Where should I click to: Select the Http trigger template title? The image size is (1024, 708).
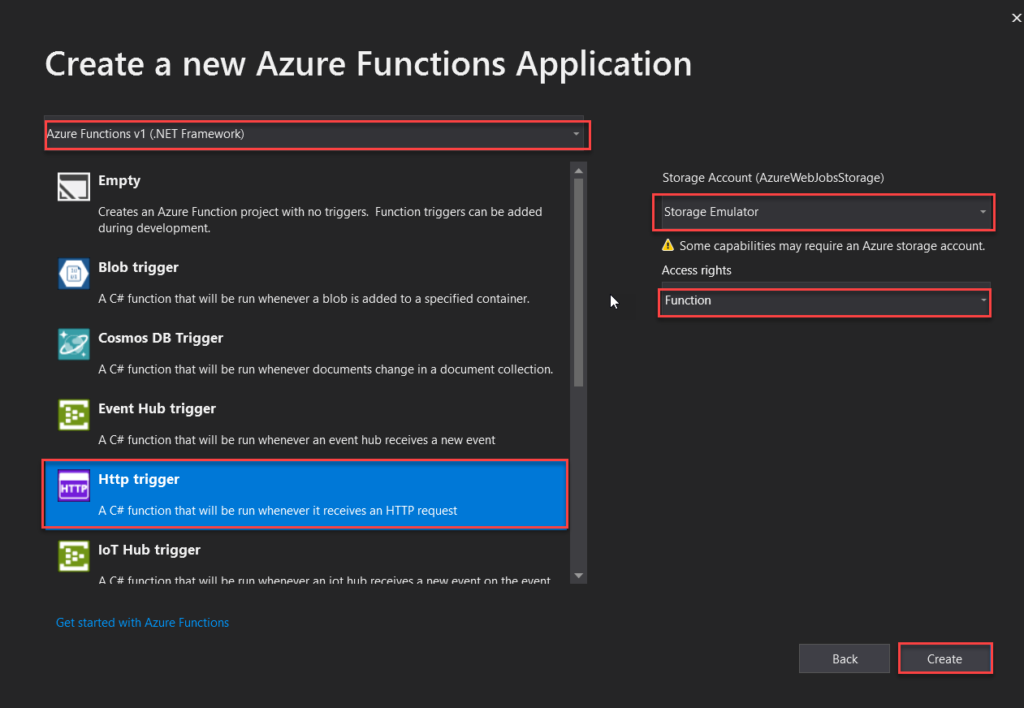[x=138, y=479]
